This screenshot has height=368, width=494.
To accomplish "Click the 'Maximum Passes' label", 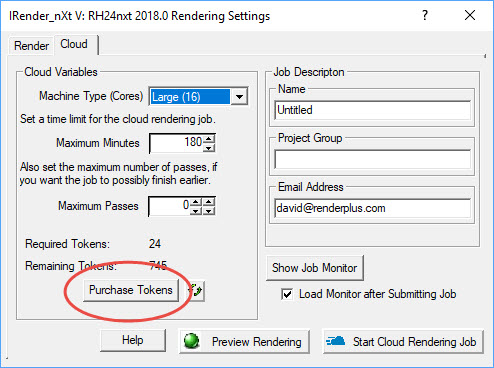I will (98, 206).
